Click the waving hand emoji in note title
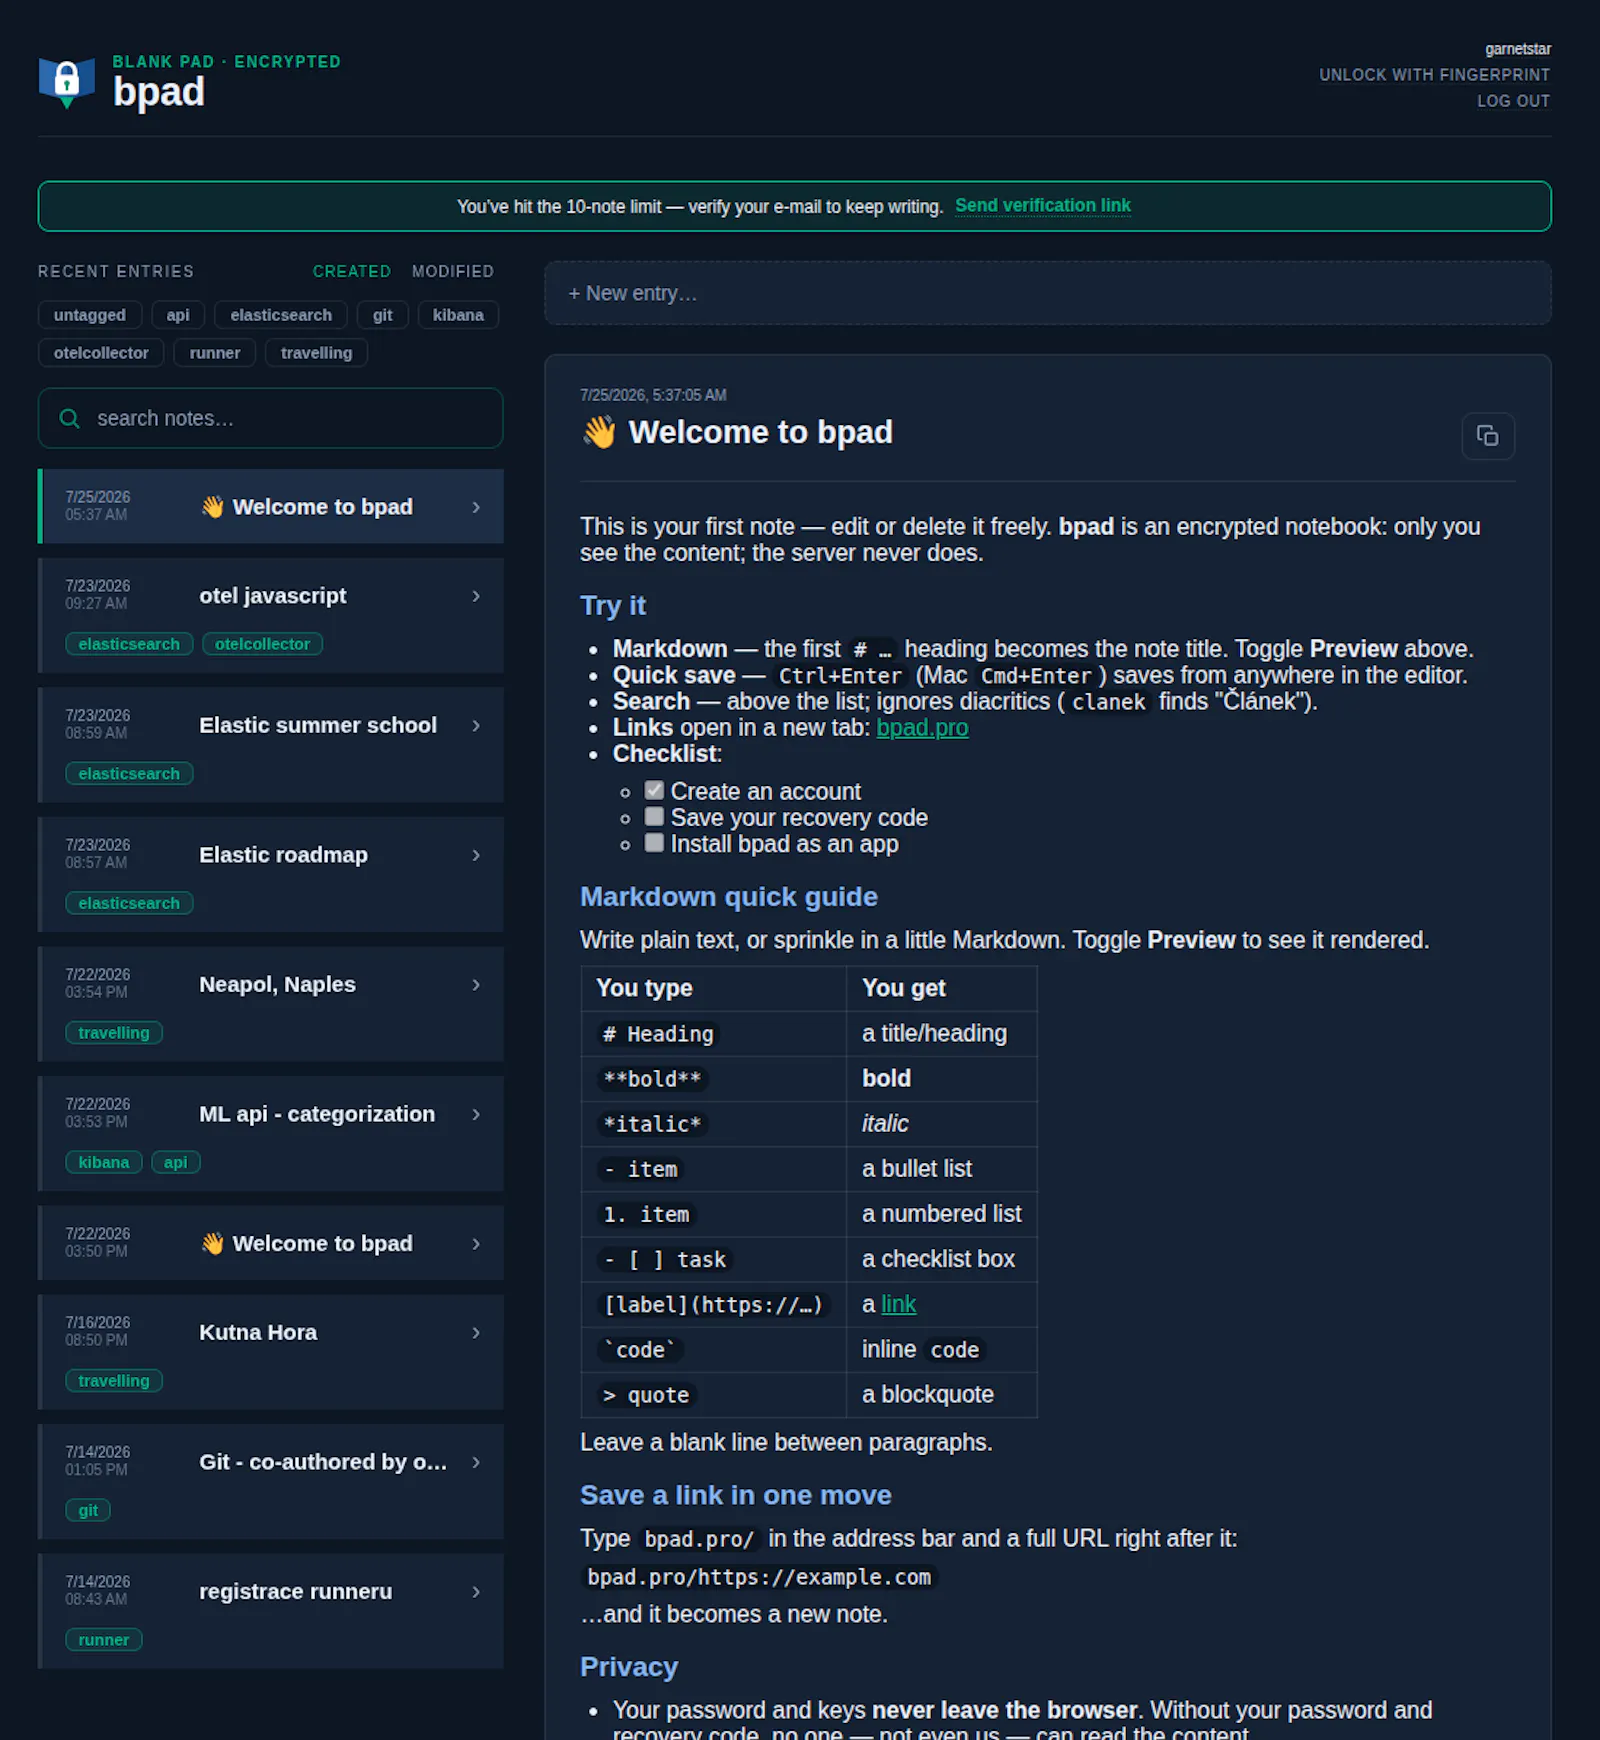 click(x=599, y=432)
